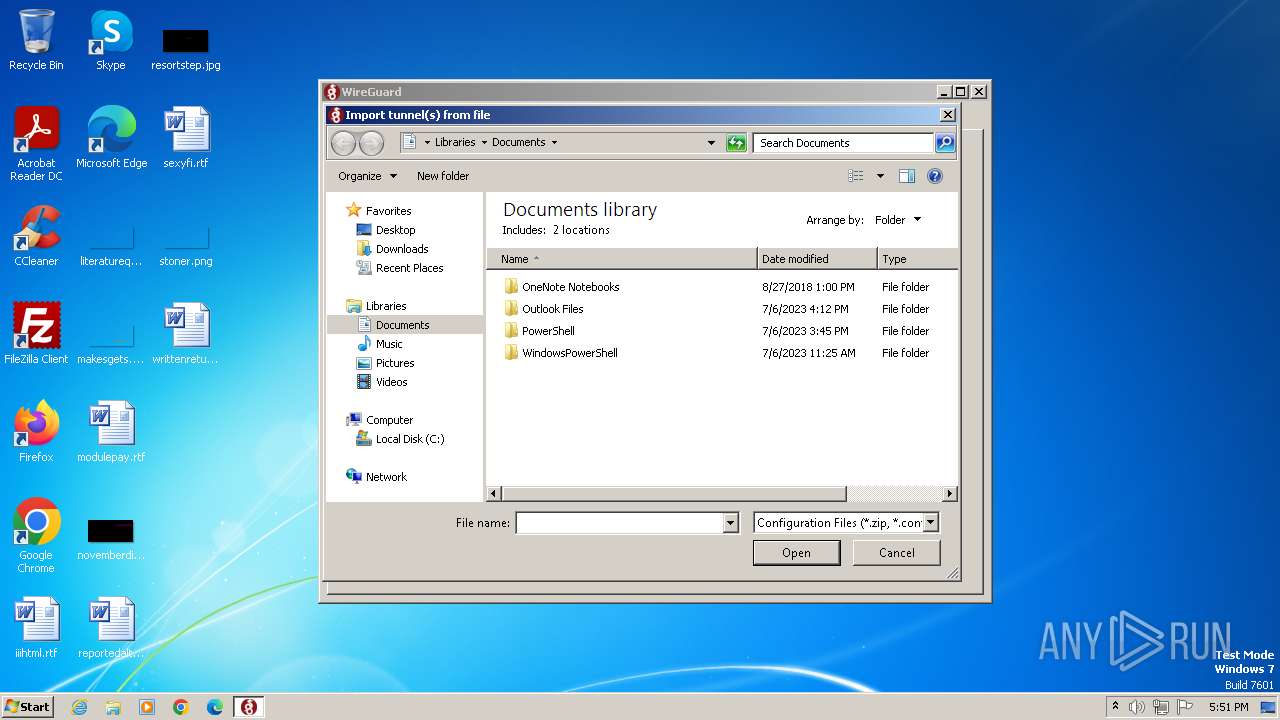Click the volume speaker tray icon
Image resolution: width=1280 pixels, height=720 pixels.
1137,707
